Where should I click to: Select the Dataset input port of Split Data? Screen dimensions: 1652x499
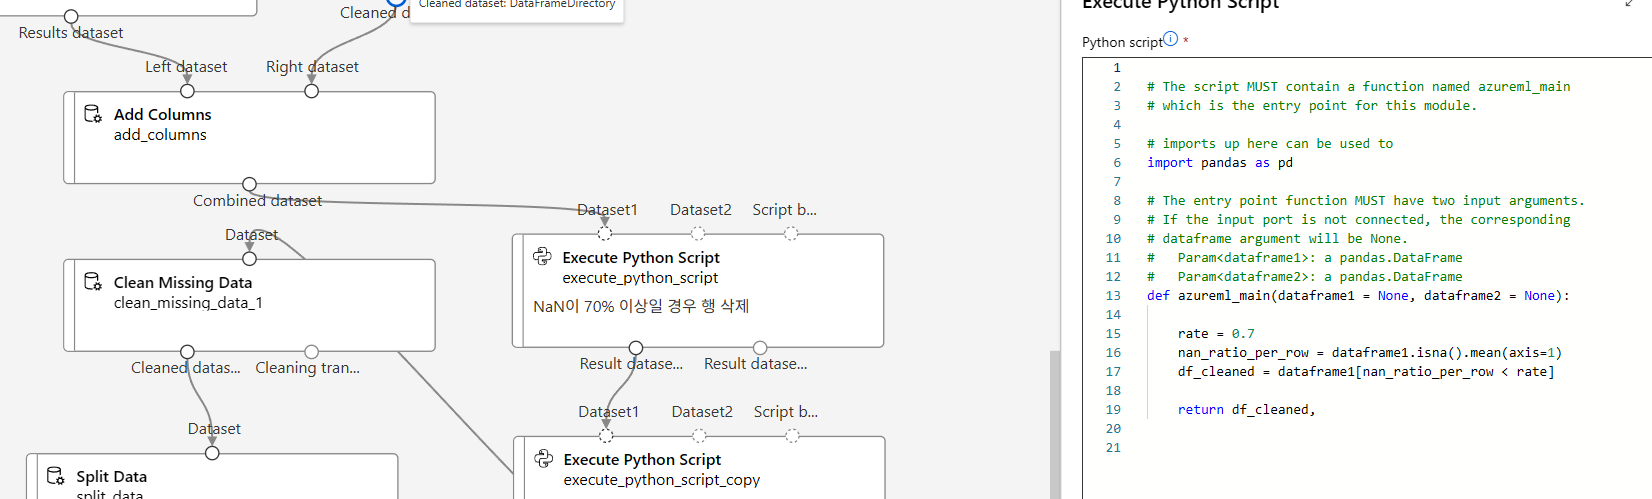pyautogui.click(x=212, y=453)
